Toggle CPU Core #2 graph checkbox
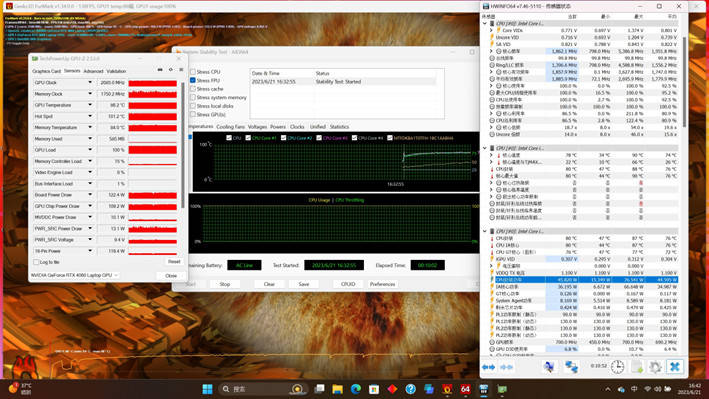 (x=284, y=138)
